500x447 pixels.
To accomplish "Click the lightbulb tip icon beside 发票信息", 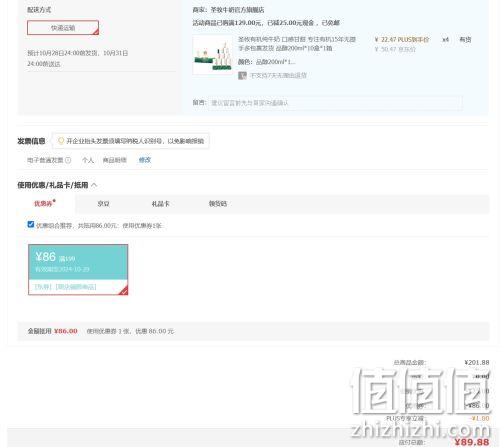I will pos(61,141).
